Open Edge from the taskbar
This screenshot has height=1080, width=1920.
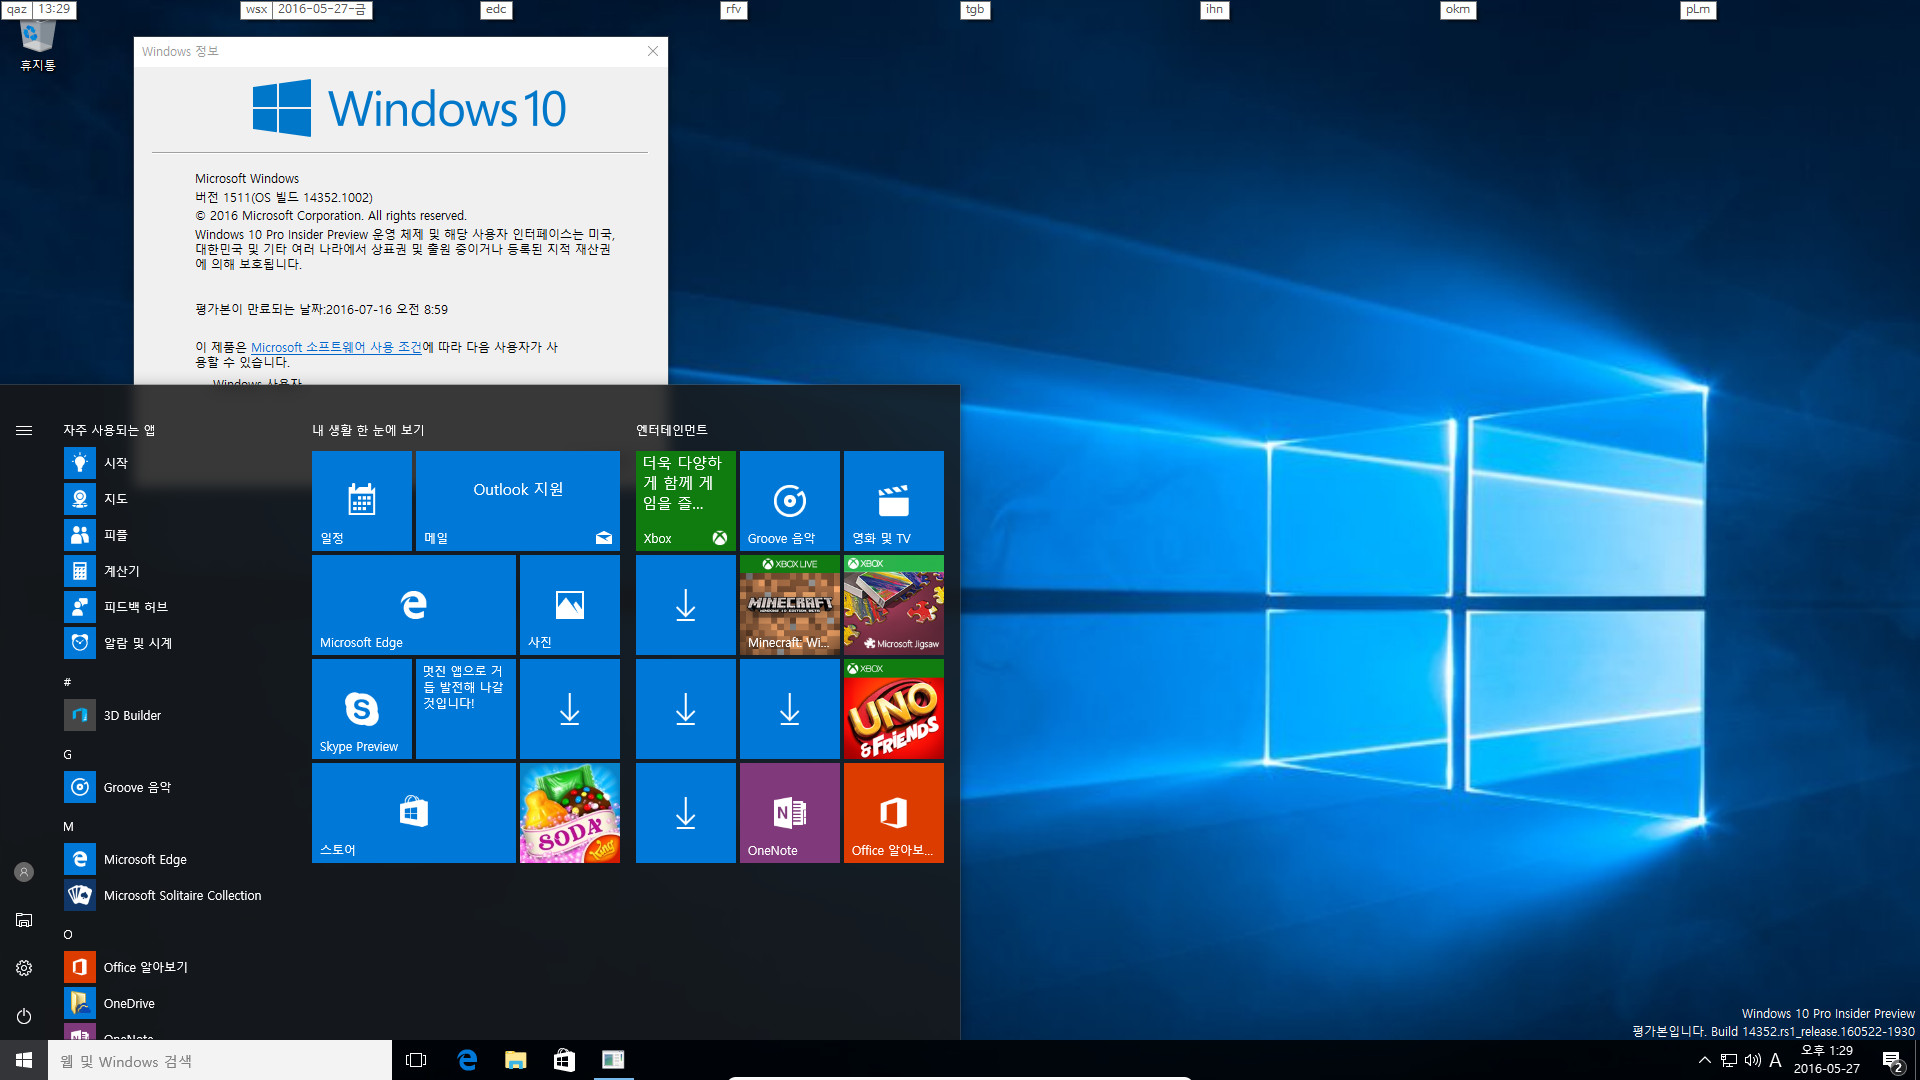click(x=466, y=1060)
